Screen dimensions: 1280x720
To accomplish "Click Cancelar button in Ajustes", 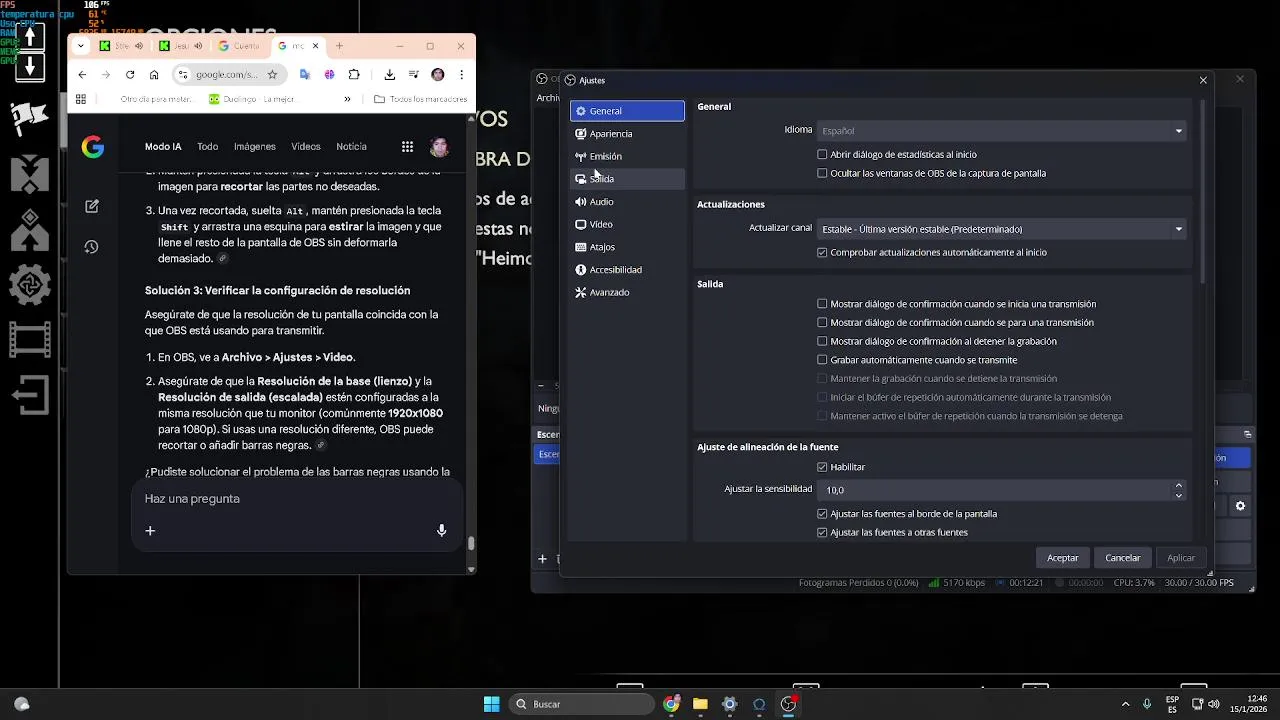I will pos(1123,558).
